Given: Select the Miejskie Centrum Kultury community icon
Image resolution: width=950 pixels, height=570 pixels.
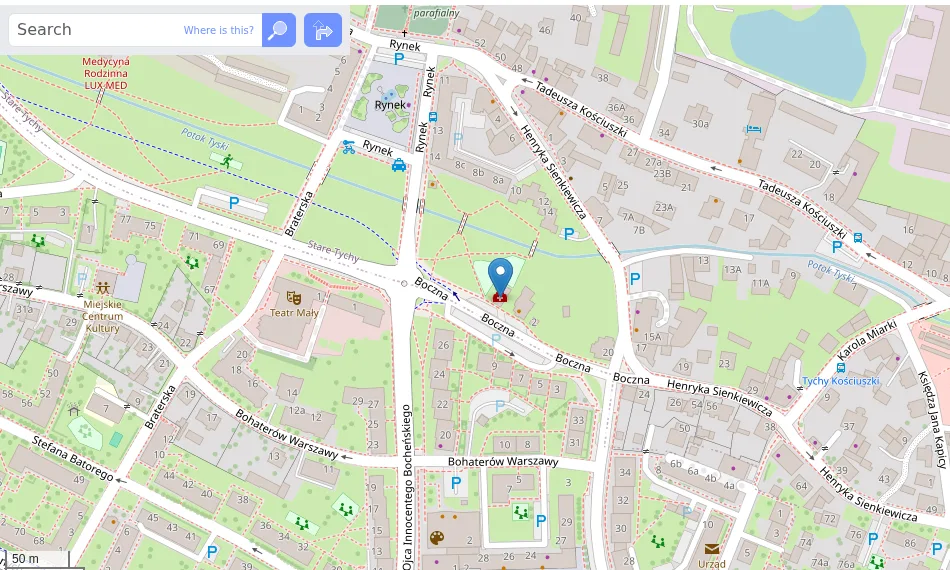Looking at the screenshot, I should (x=102, y=287).
